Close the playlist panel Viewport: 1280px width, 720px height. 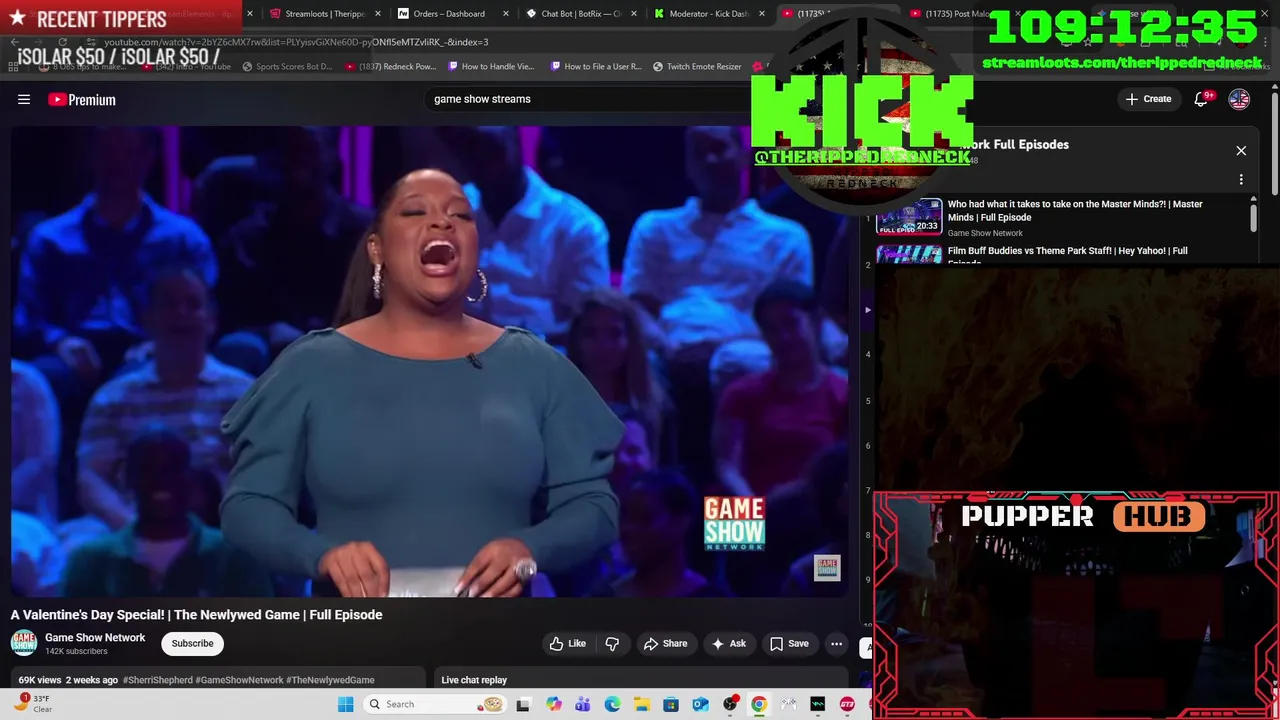(x=1241, y=151)
